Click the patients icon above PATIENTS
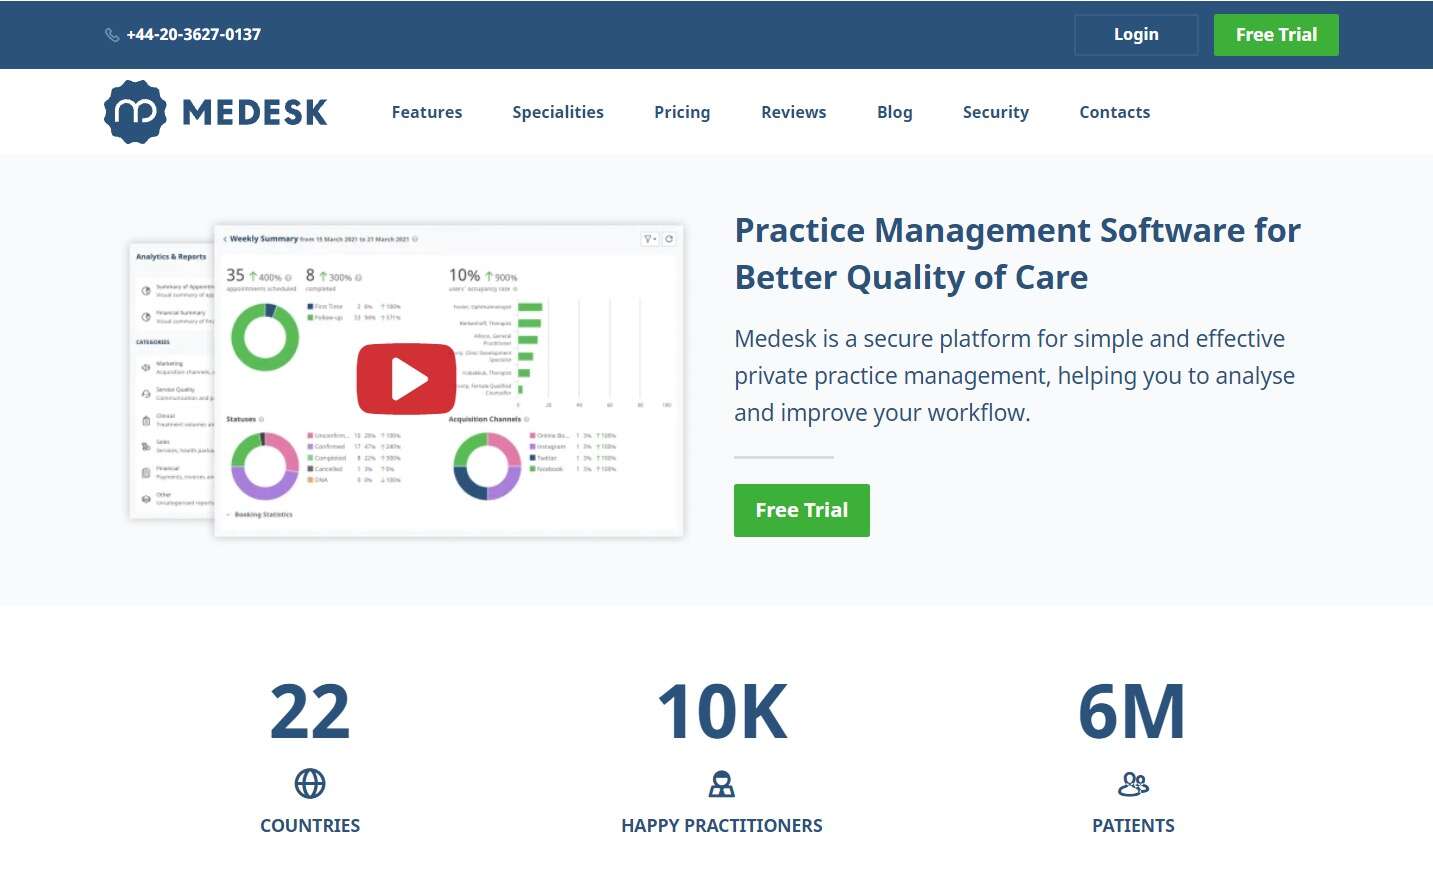The height and width of the screenshot is (875, 1433). click(x=1133, y=784)
